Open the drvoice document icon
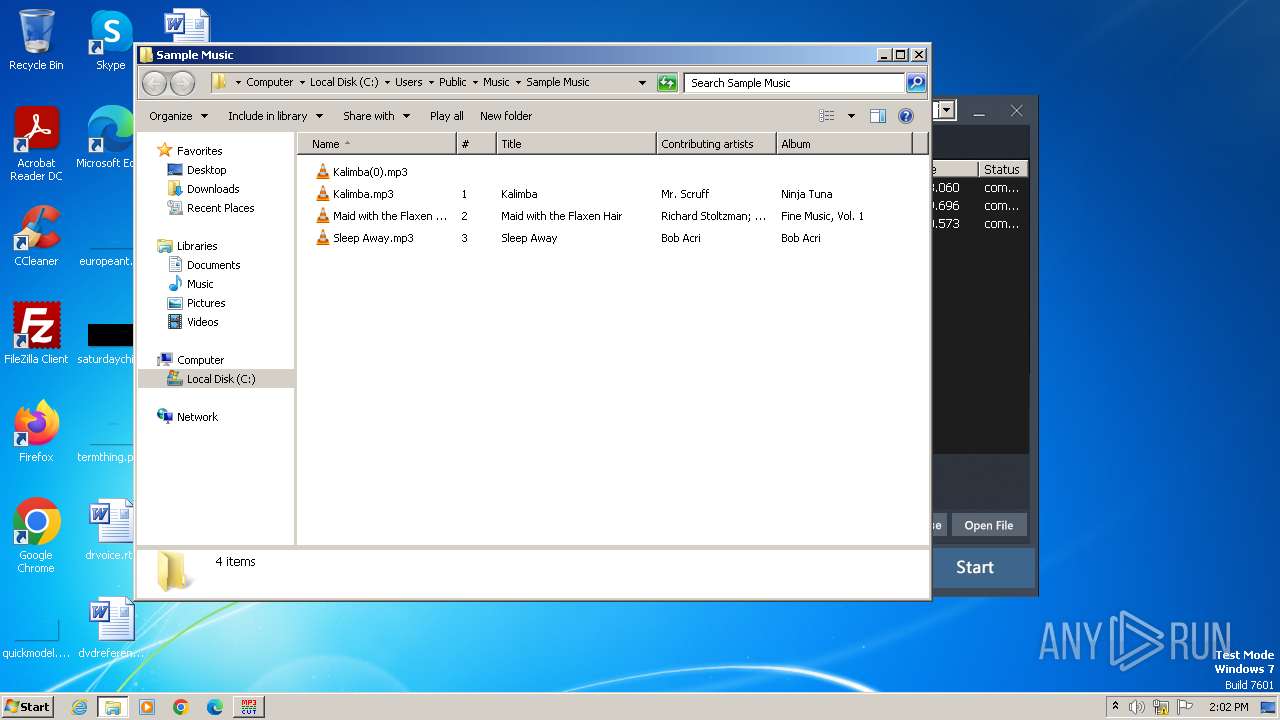The height and width of the screenshot is (720, 1280). click(110, 530)
